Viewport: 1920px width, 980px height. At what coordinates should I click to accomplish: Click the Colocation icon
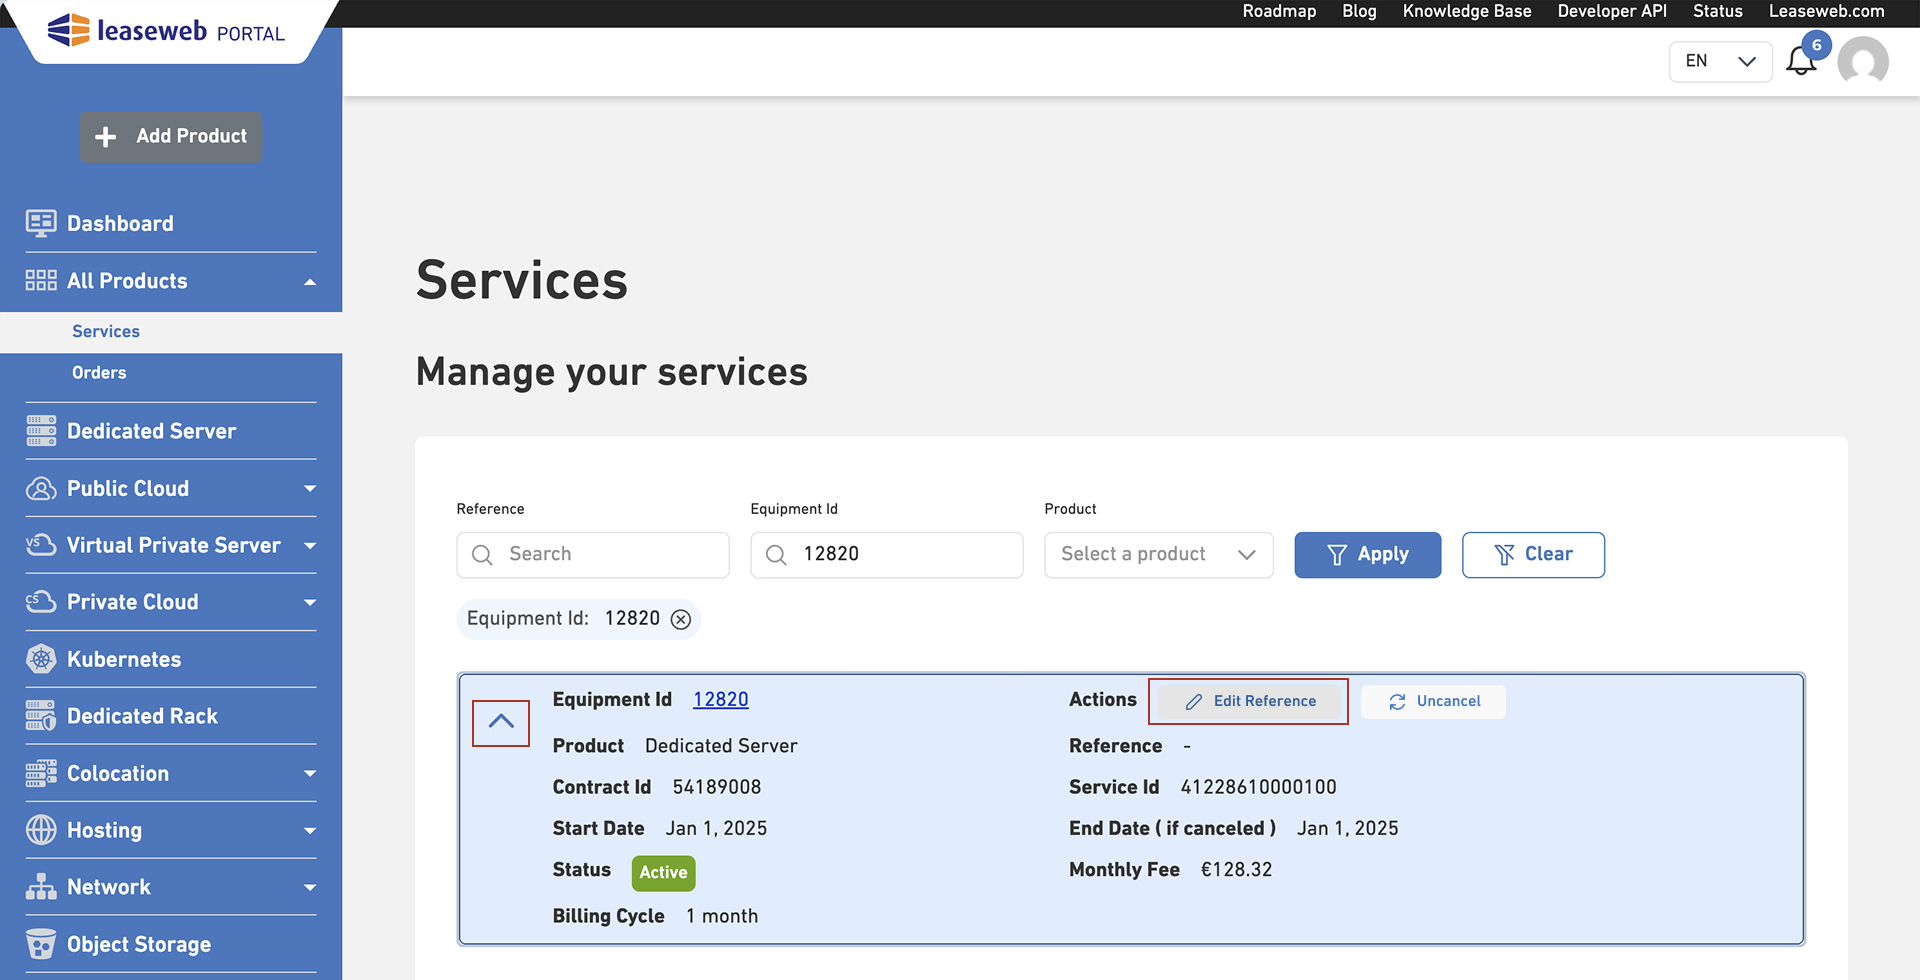tap(41, 773)
